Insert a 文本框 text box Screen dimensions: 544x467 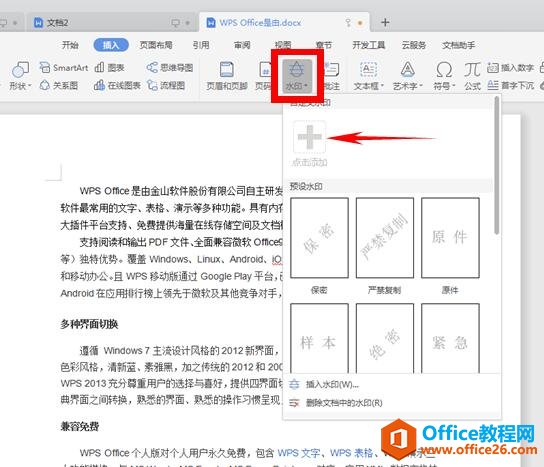click(368, 76)
